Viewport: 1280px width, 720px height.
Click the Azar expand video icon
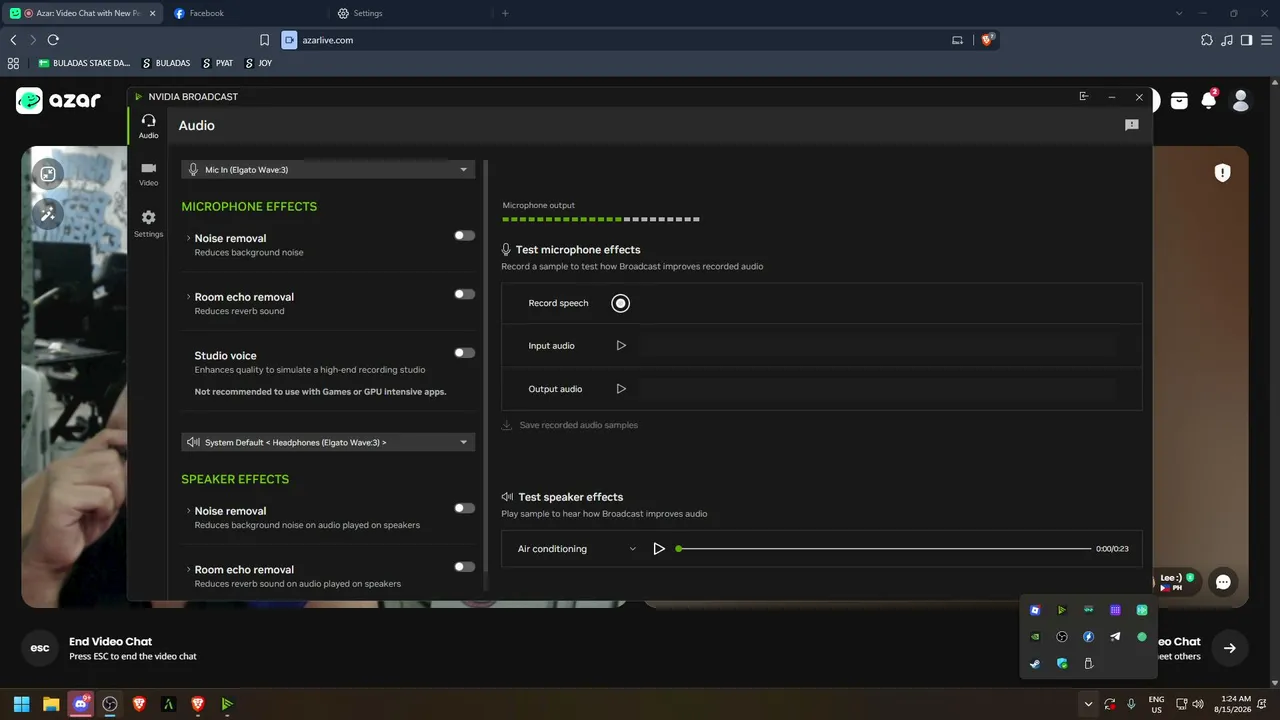[x=48, y=174]
